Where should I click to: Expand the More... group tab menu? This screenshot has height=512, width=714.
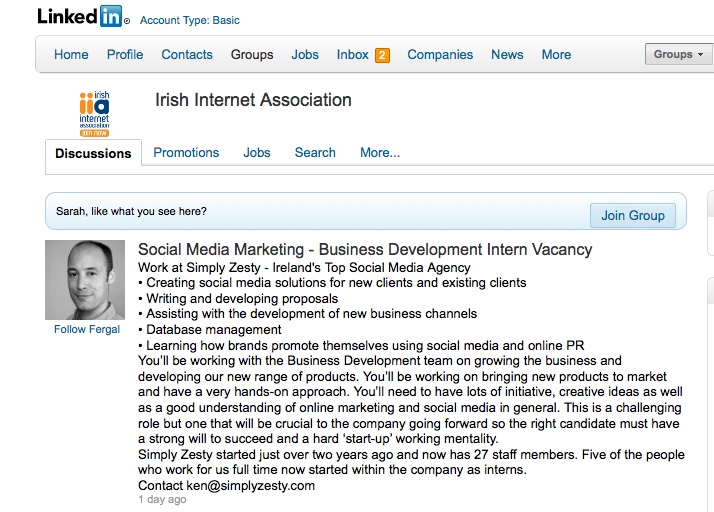click(380, 153)
